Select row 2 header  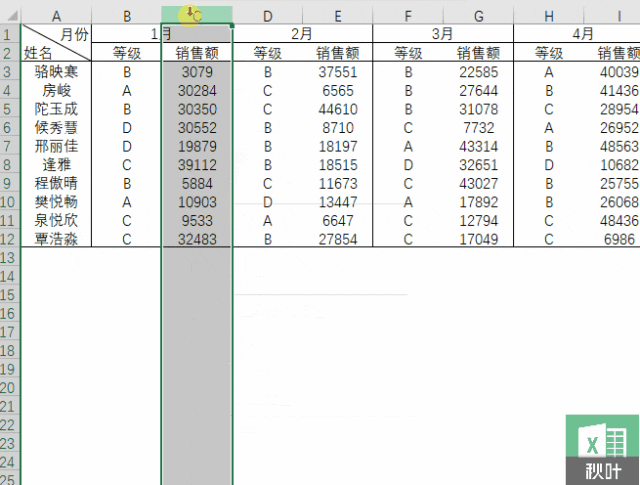click(10, 53)
